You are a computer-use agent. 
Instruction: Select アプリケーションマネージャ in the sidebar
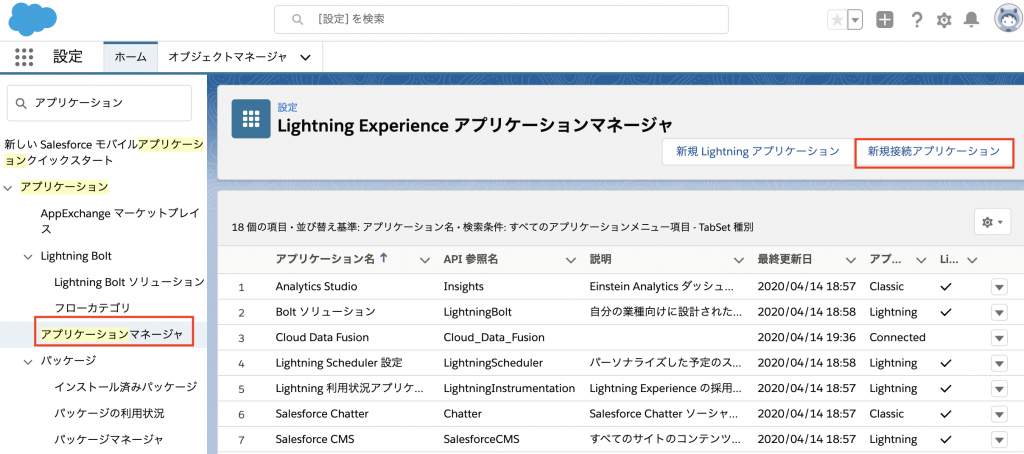point(111,334)
